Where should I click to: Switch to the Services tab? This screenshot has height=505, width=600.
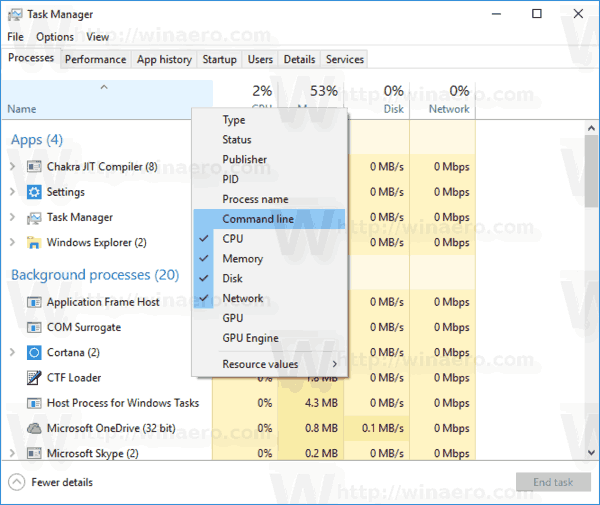[x=345, y=60]
